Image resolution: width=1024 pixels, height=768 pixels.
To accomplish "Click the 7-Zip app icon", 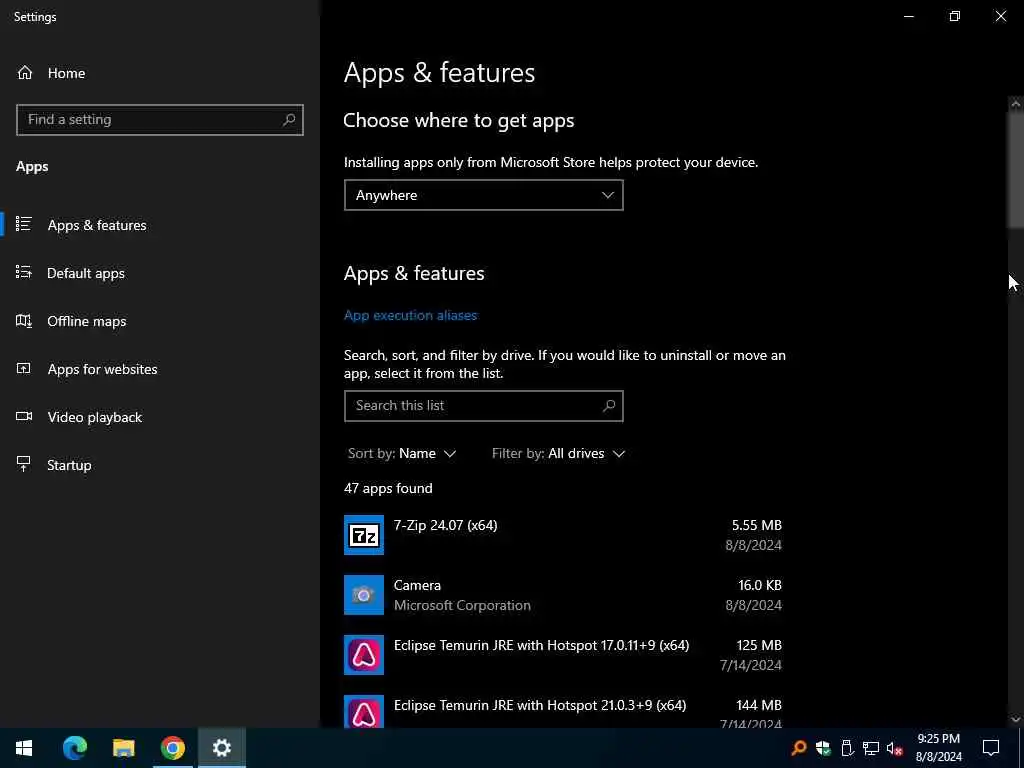I will click(x=364, y=535).
